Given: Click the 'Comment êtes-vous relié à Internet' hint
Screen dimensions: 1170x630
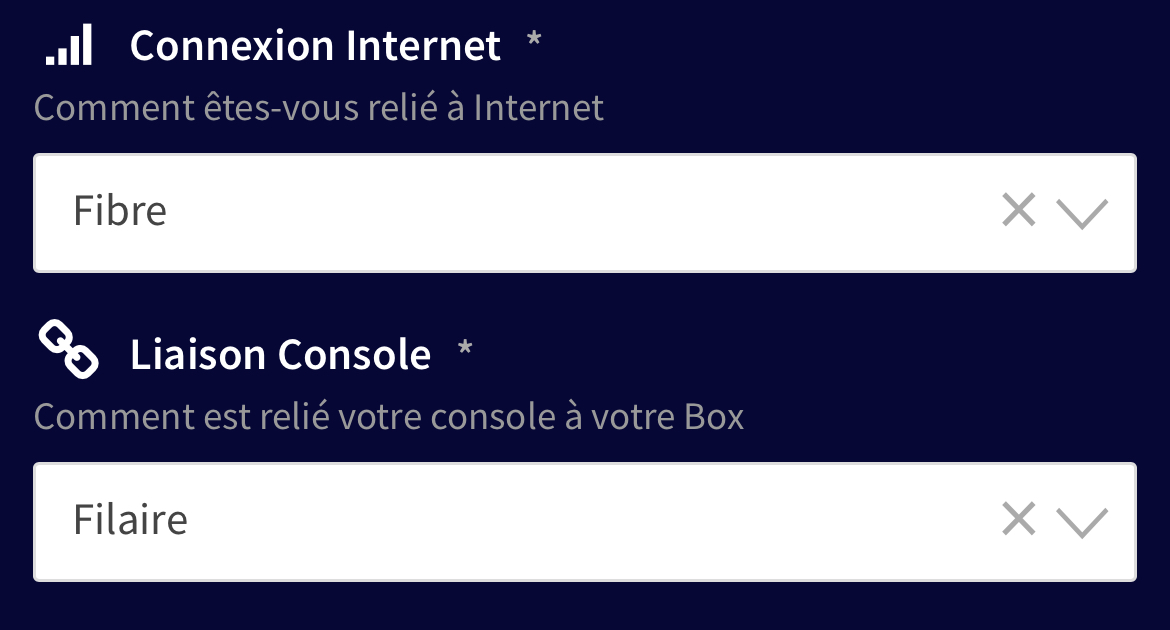Looking at the screenshot, I should point(319,107).
